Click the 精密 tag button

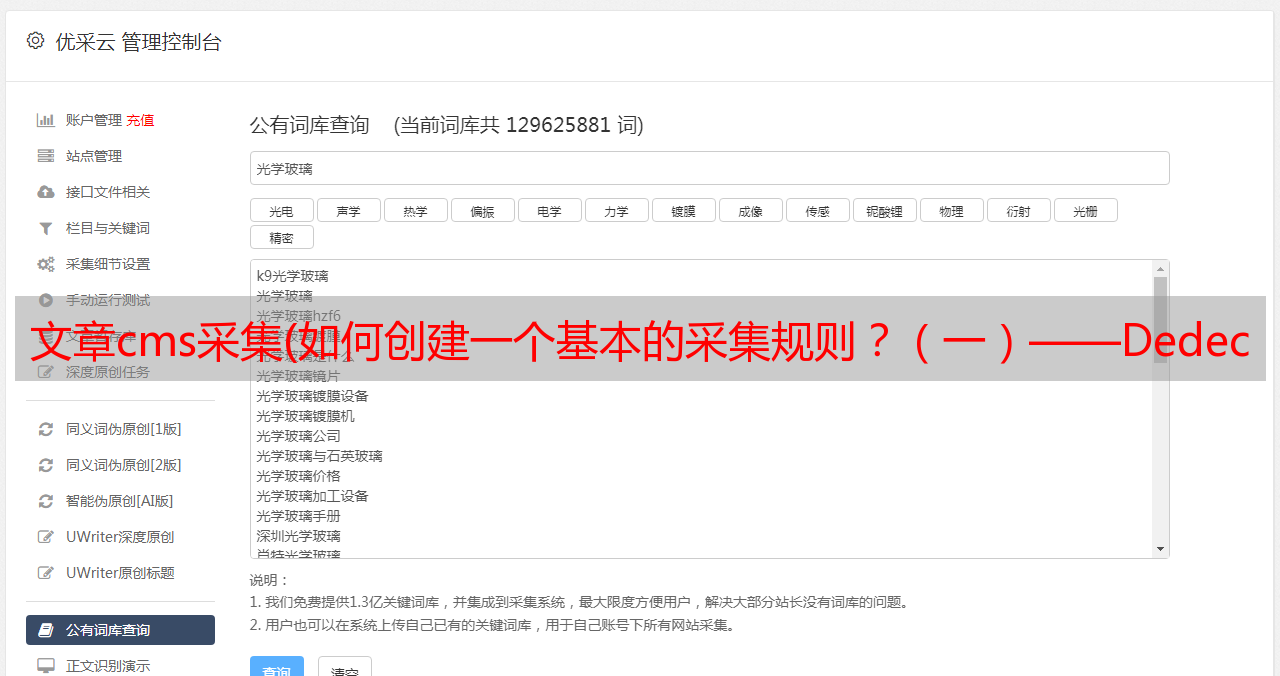point(281,237)
